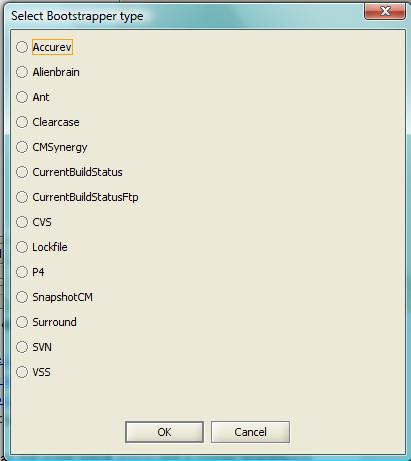Cancel the bootstrapper selection dialog

(x=250, y=432)
